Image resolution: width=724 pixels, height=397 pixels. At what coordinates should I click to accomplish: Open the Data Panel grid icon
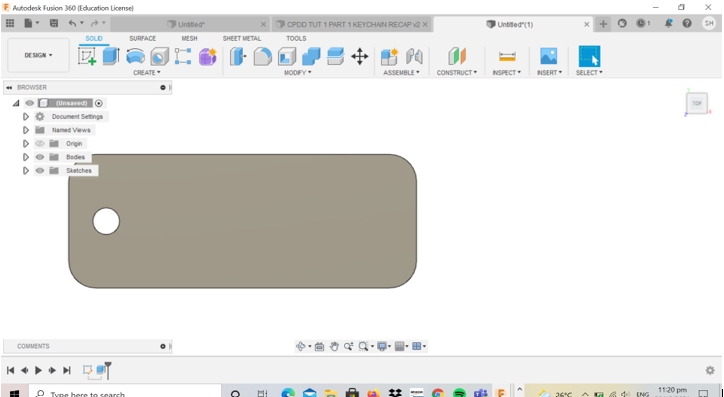click(x=10, y=23)
